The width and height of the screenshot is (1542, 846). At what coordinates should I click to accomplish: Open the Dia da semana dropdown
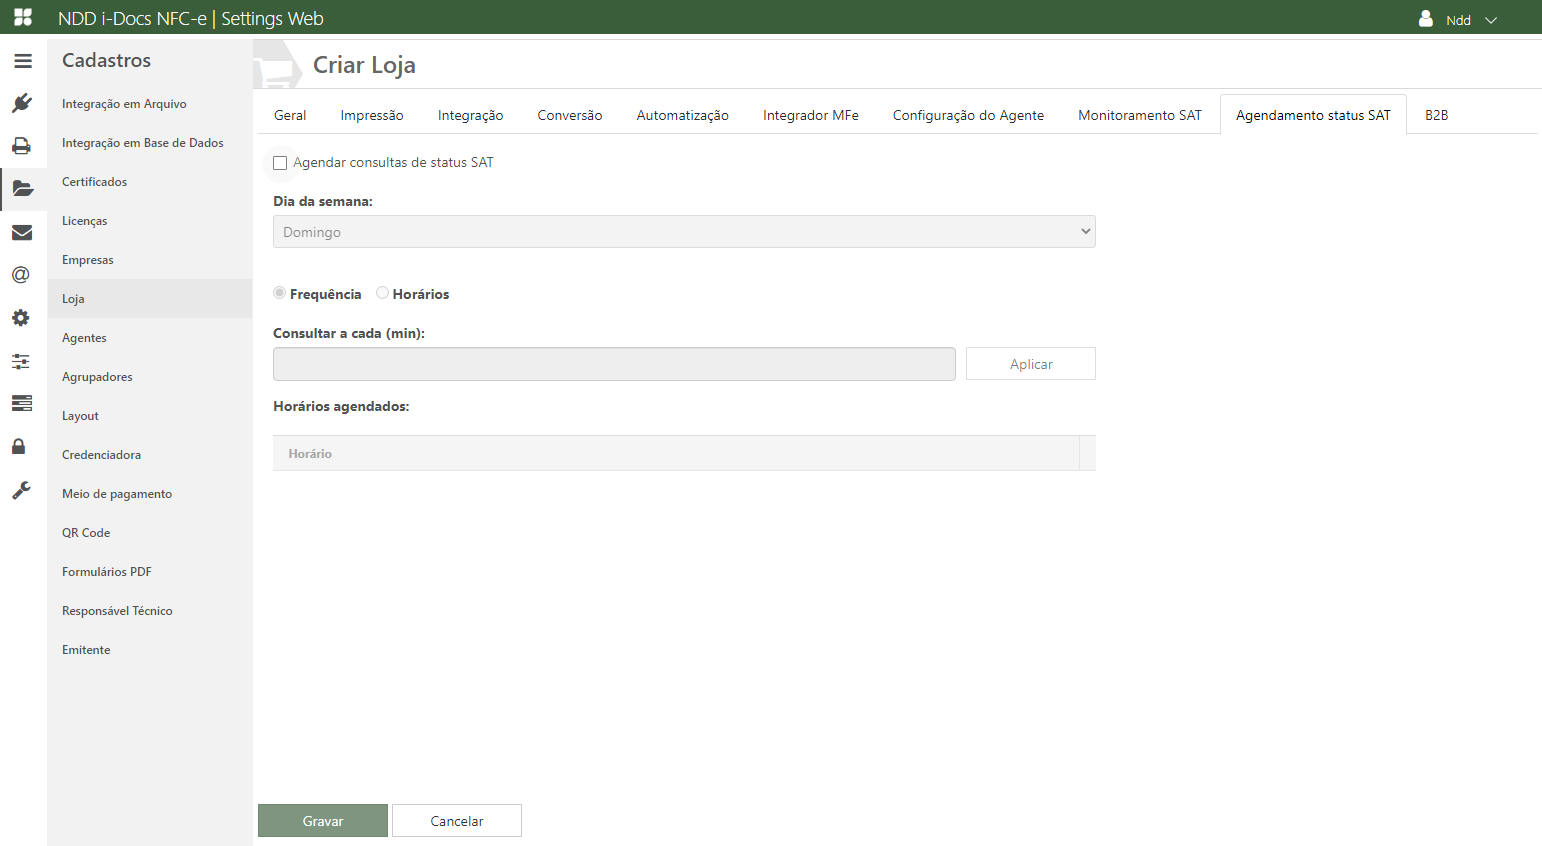tap(684, 232)
